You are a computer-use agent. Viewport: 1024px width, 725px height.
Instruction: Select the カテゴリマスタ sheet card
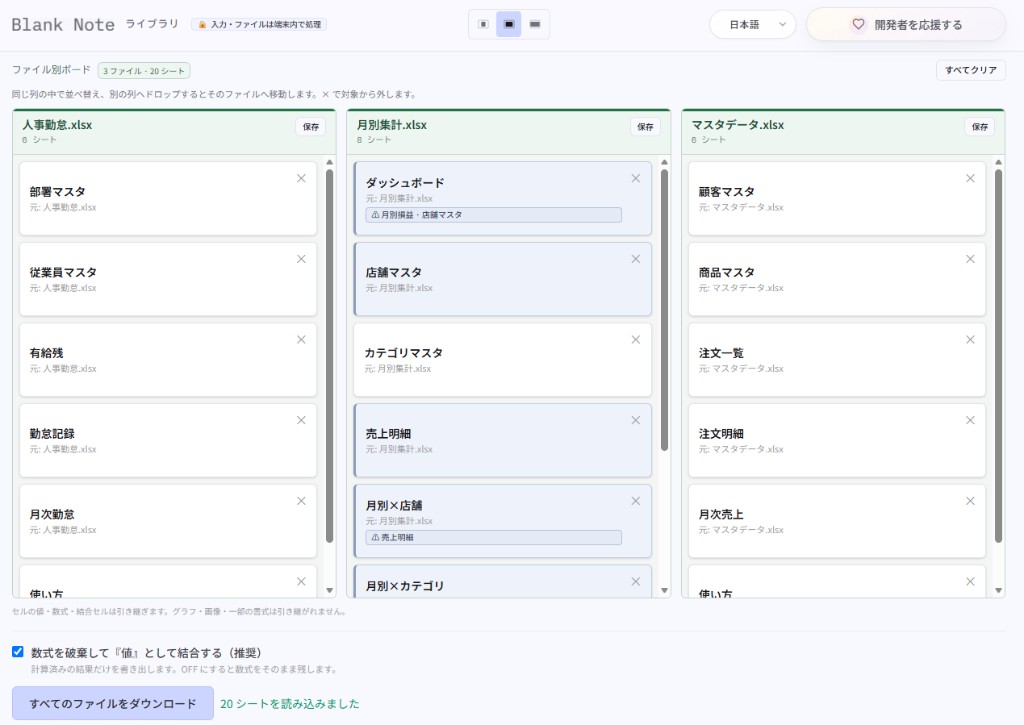point(502,360)
